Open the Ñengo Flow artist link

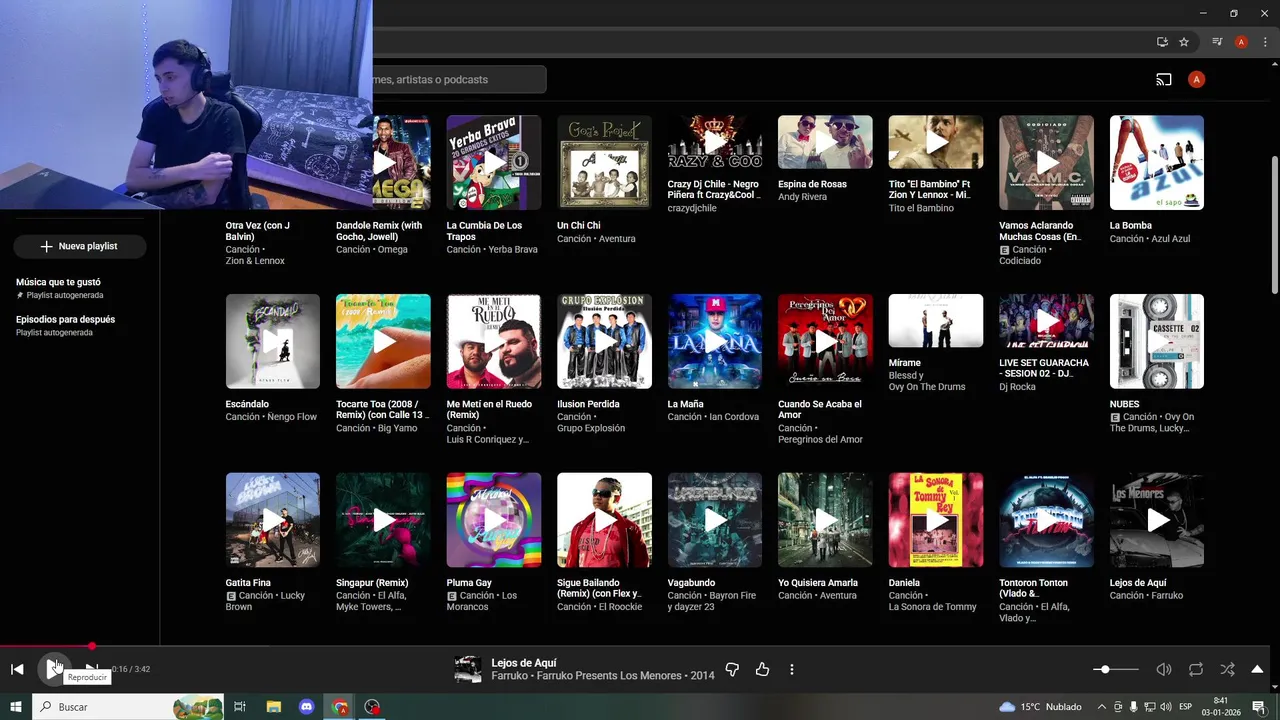tap(292, 417)
